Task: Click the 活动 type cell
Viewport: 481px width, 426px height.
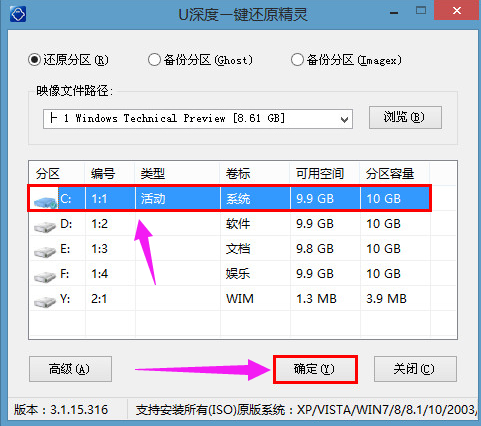Action: point(153,199)
